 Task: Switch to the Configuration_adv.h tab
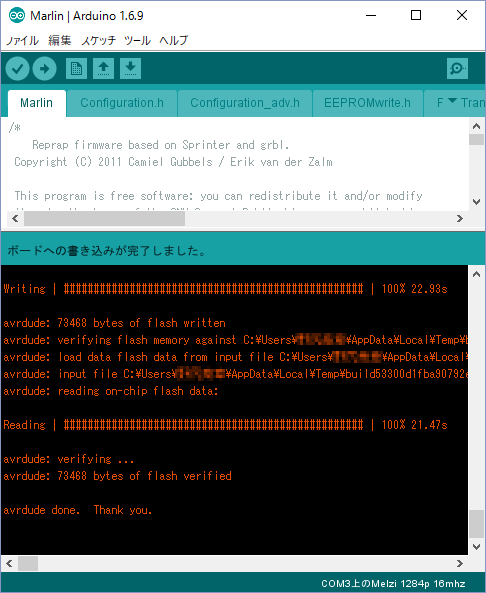coord(245,103)
